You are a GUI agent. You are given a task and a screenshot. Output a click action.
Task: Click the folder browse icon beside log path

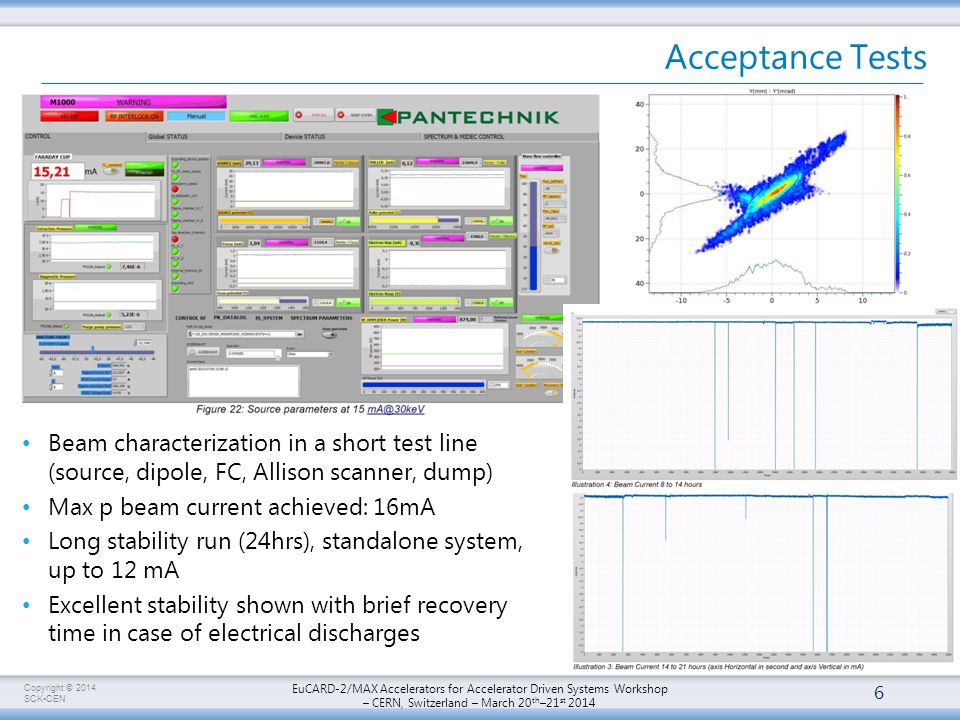click(299, 334)
